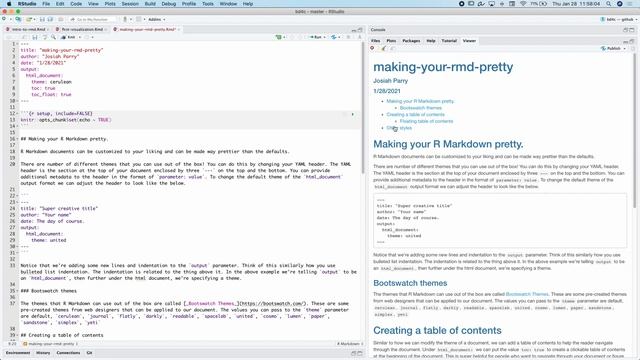Click the Save current document icon in the main toolbar

[42, 19]
